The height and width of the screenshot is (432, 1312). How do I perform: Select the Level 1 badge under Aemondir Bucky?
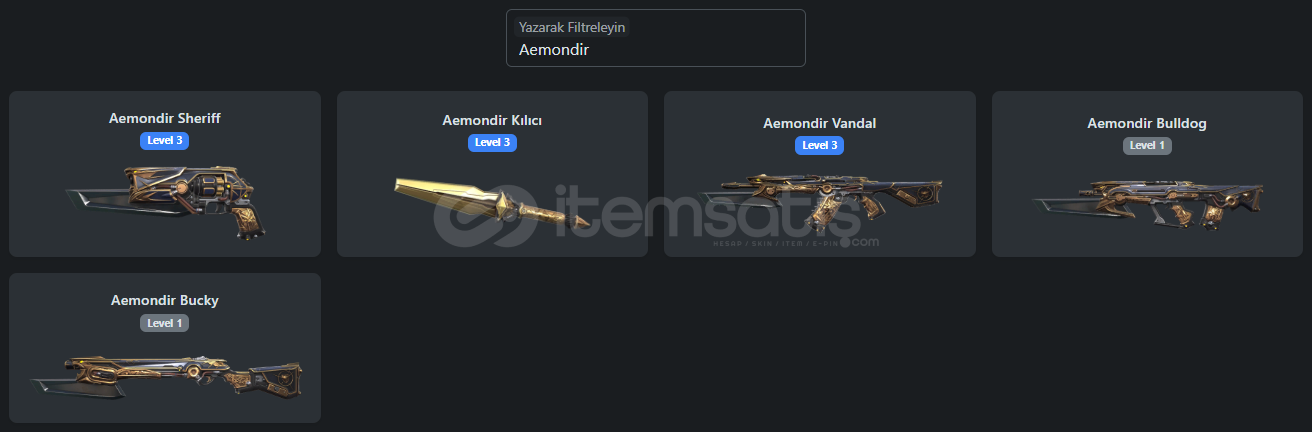tap(165, 323)
